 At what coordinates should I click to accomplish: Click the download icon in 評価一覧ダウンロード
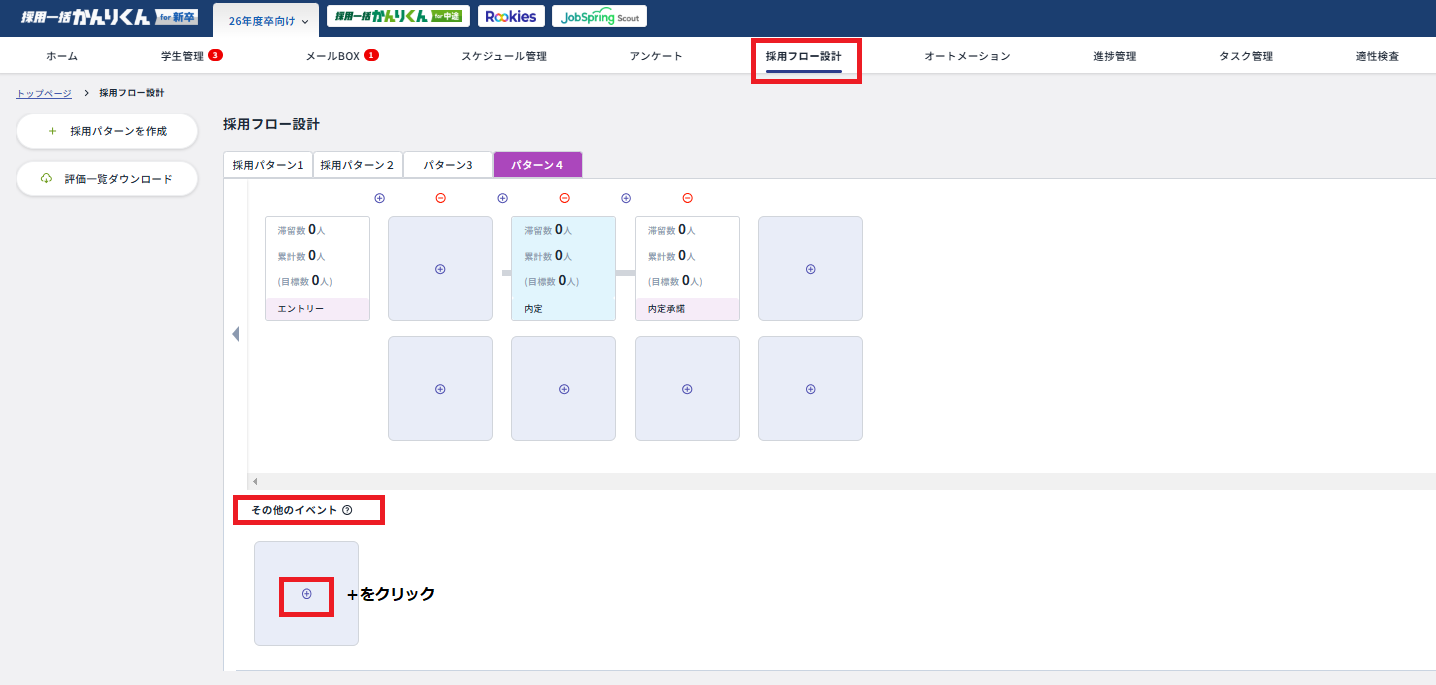click(x=46, y=179)
